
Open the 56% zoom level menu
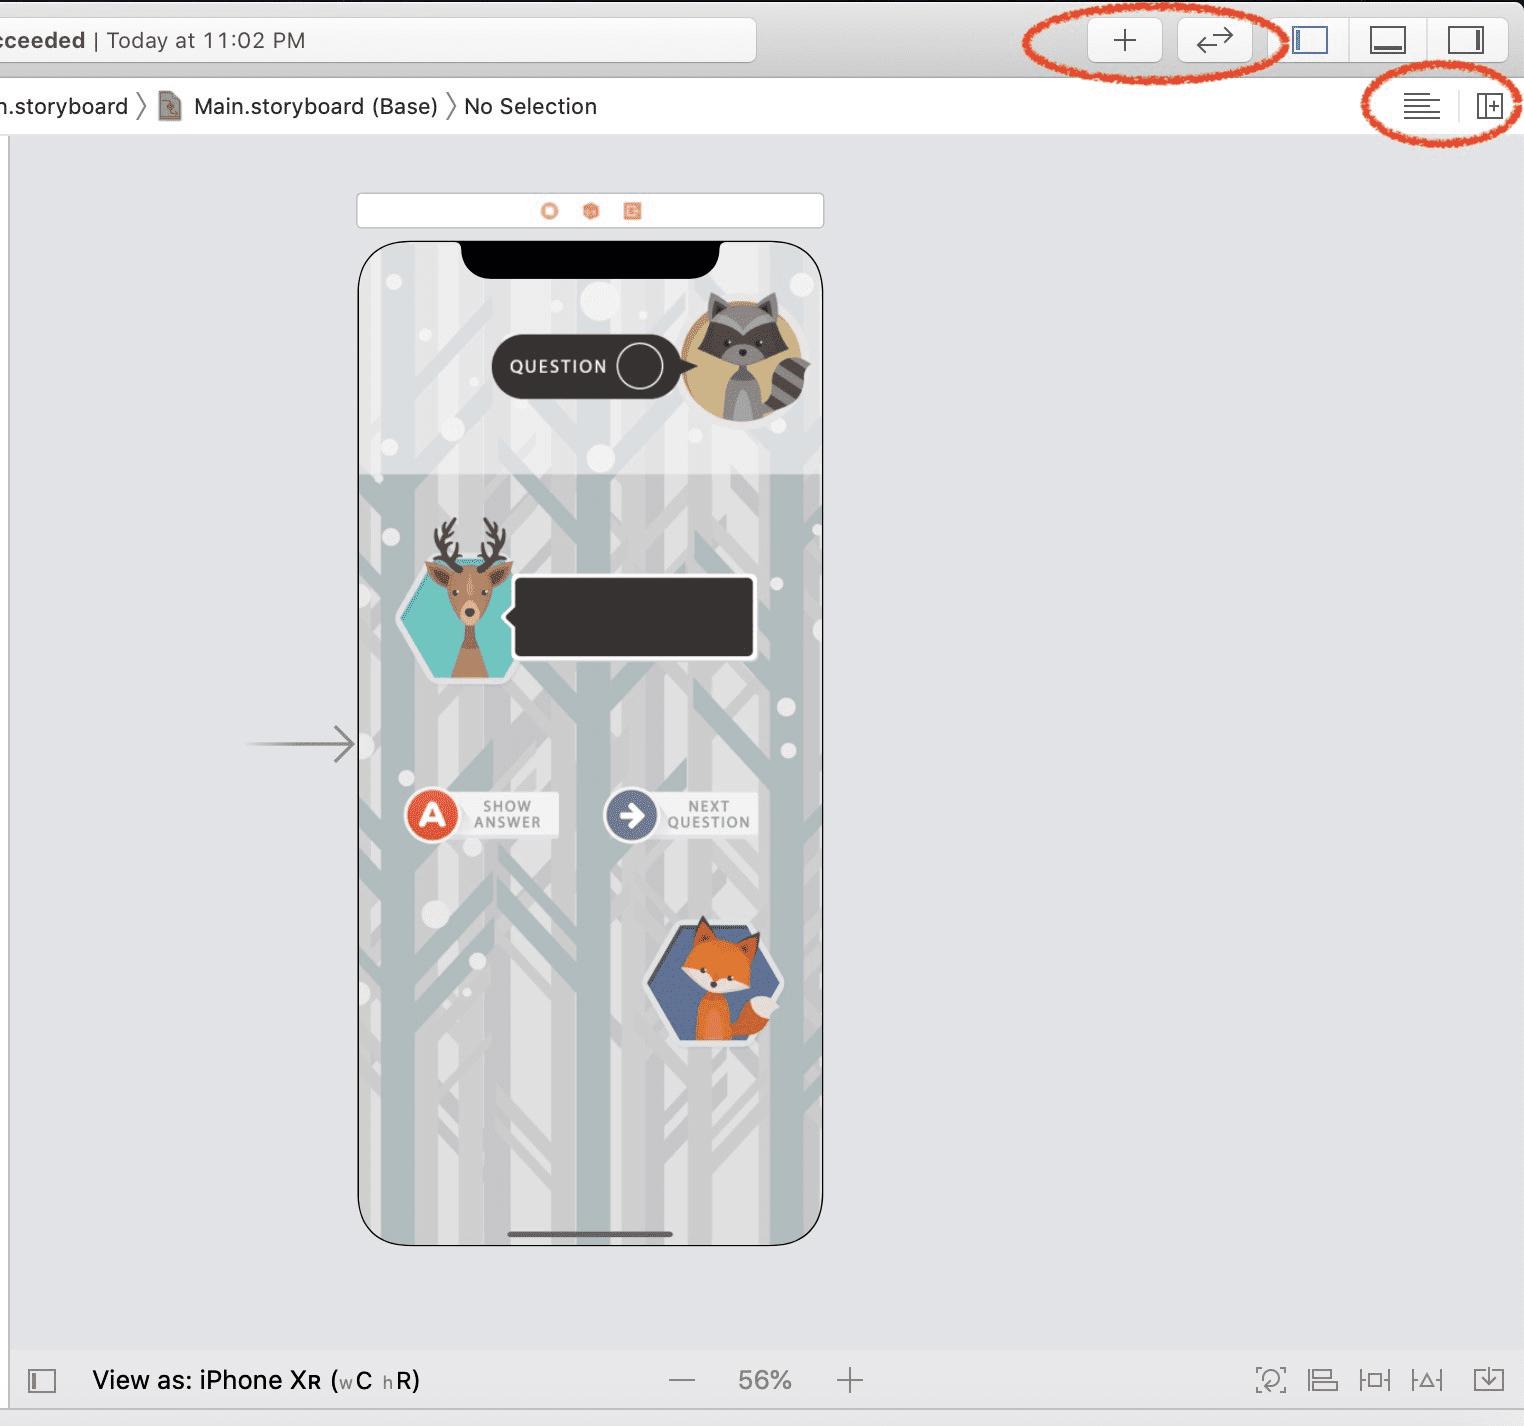[x=765, y=1381]
